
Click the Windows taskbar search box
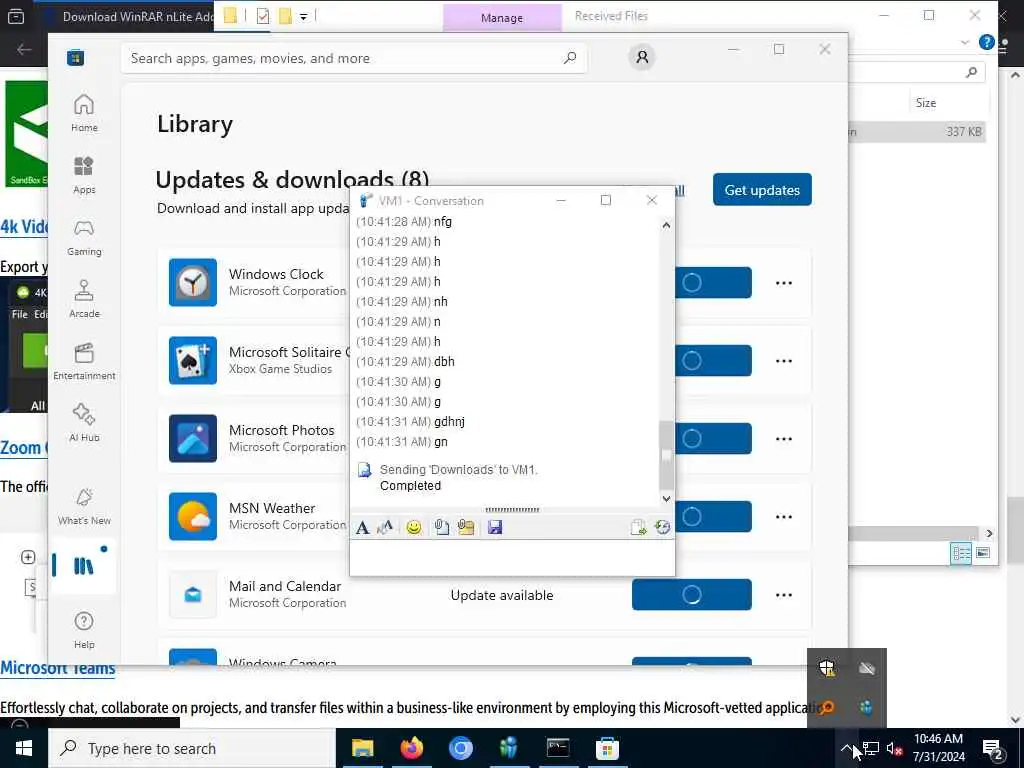(192, 748)
